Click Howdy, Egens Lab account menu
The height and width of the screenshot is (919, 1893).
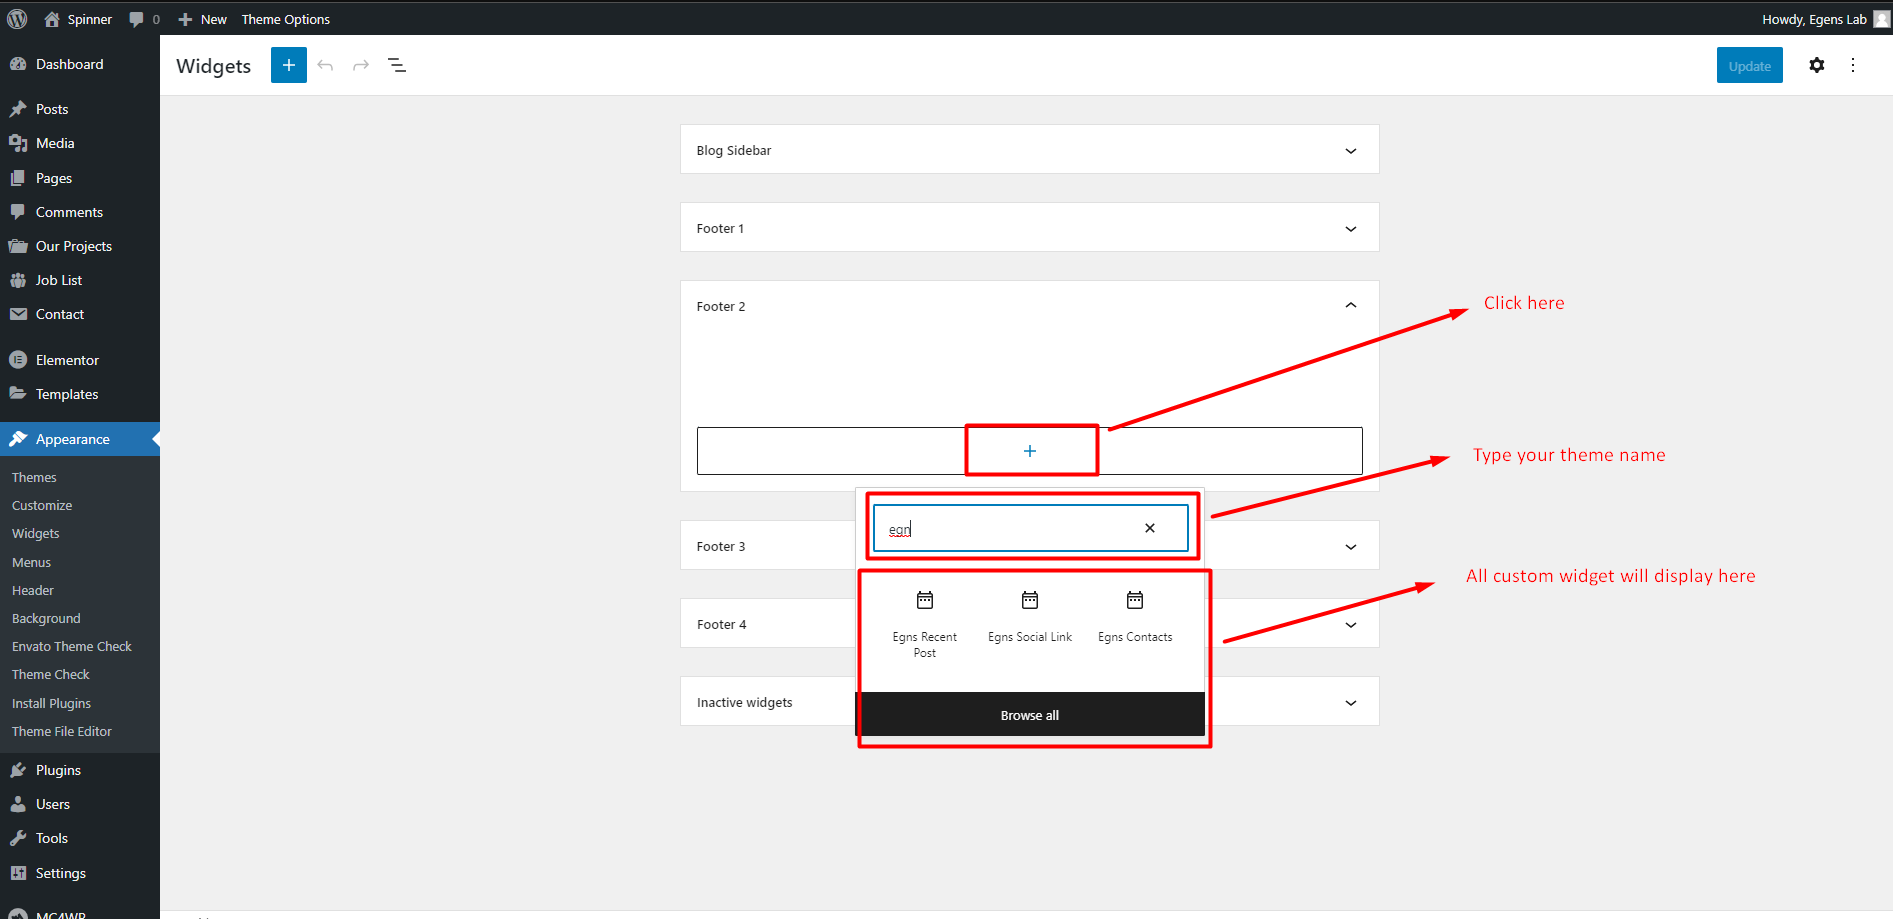tap(1824, 19)
